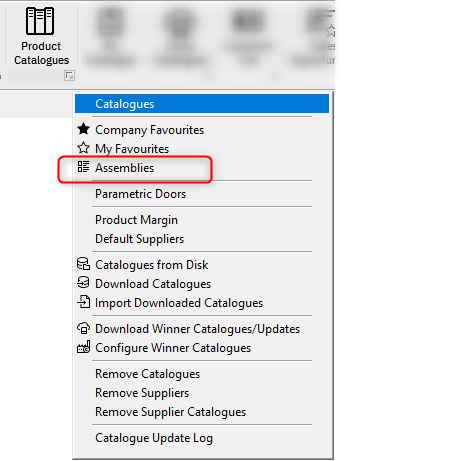Viewport: 474px width, 461px height.
Task: Click the Product Catalogues books icon
Action: (40, 21)
